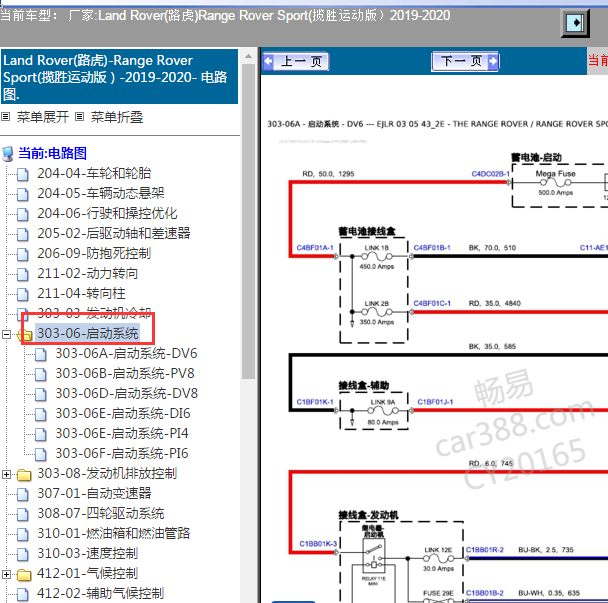This screenshot has height=603, width=608.
Task: Click page icon of 310-01-燃油箱和燃油管路
Action: click(22, 534)
